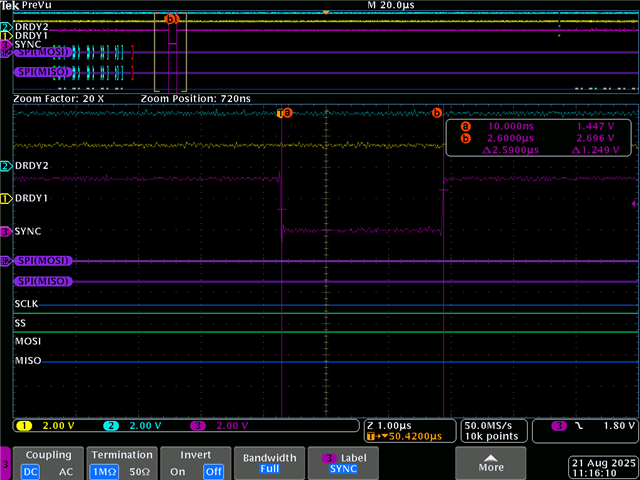640x480 pixels.
Task: Click the SPI(MISO) bus label in main view
Action: [43, 282]
